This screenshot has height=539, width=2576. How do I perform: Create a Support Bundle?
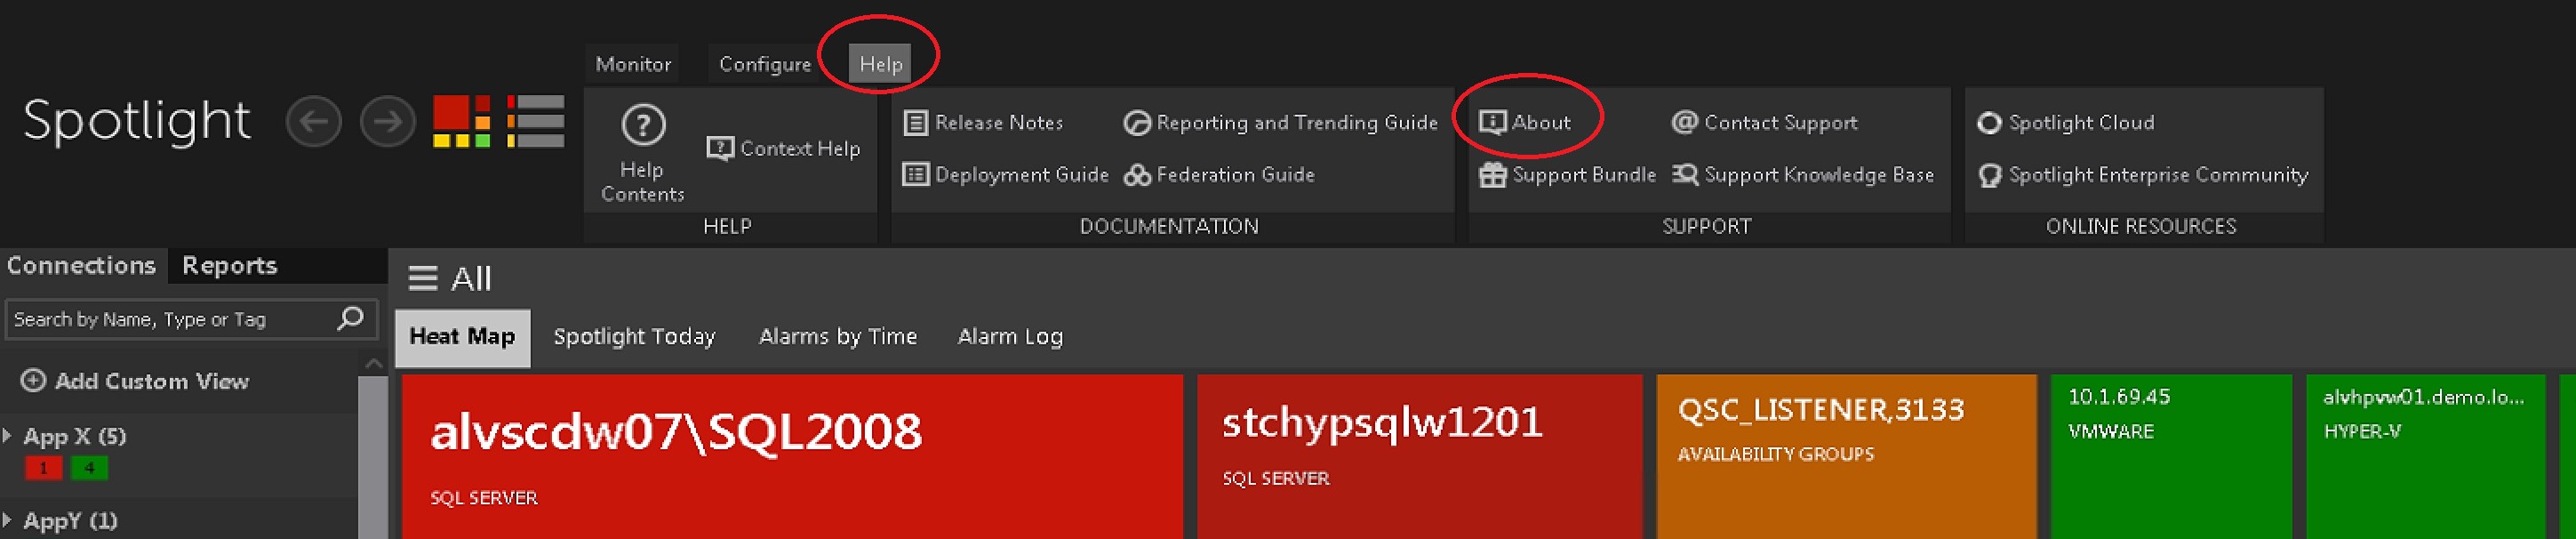pos(1567,175)
